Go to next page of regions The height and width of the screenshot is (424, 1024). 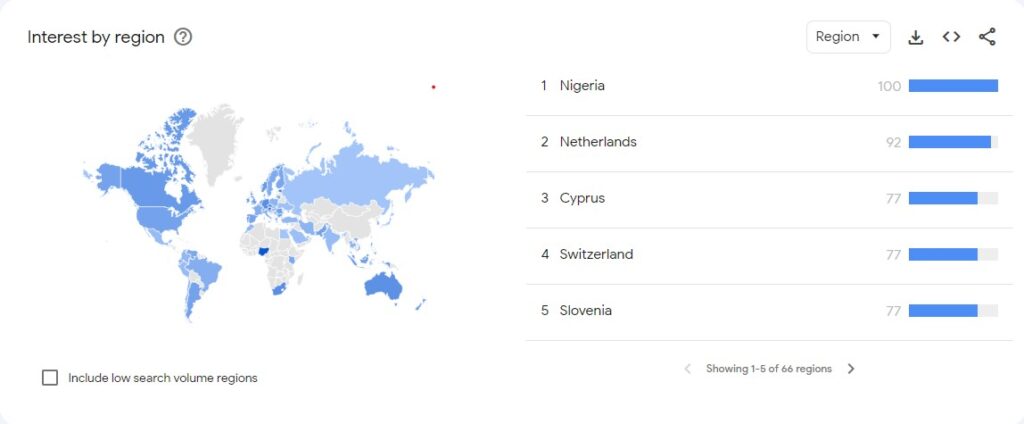click(851, 369)
